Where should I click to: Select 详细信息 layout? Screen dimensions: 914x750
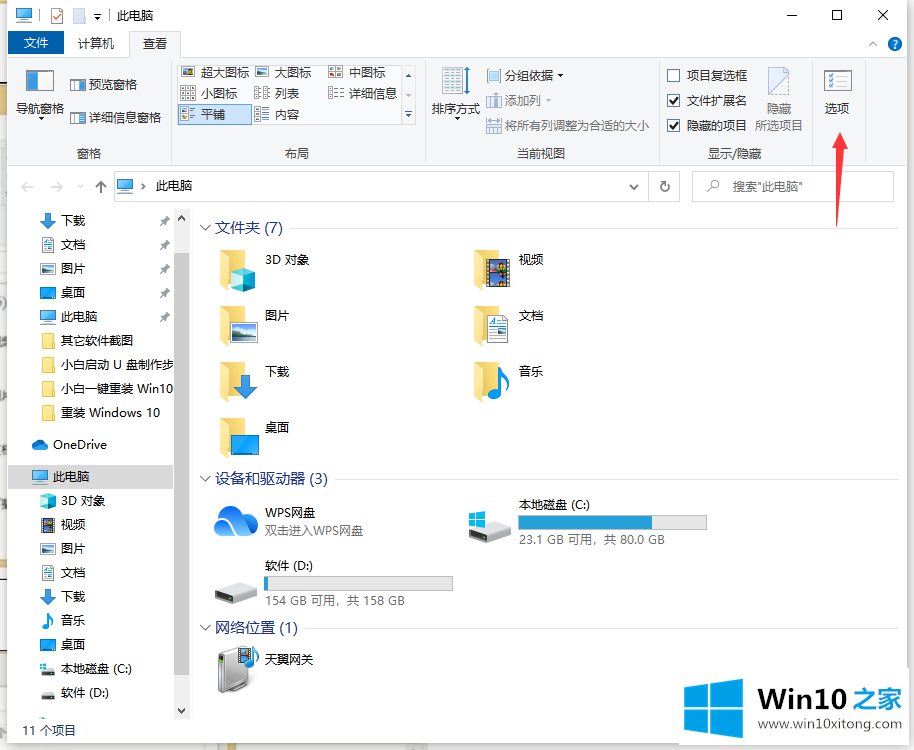click(x=363, y=93)
